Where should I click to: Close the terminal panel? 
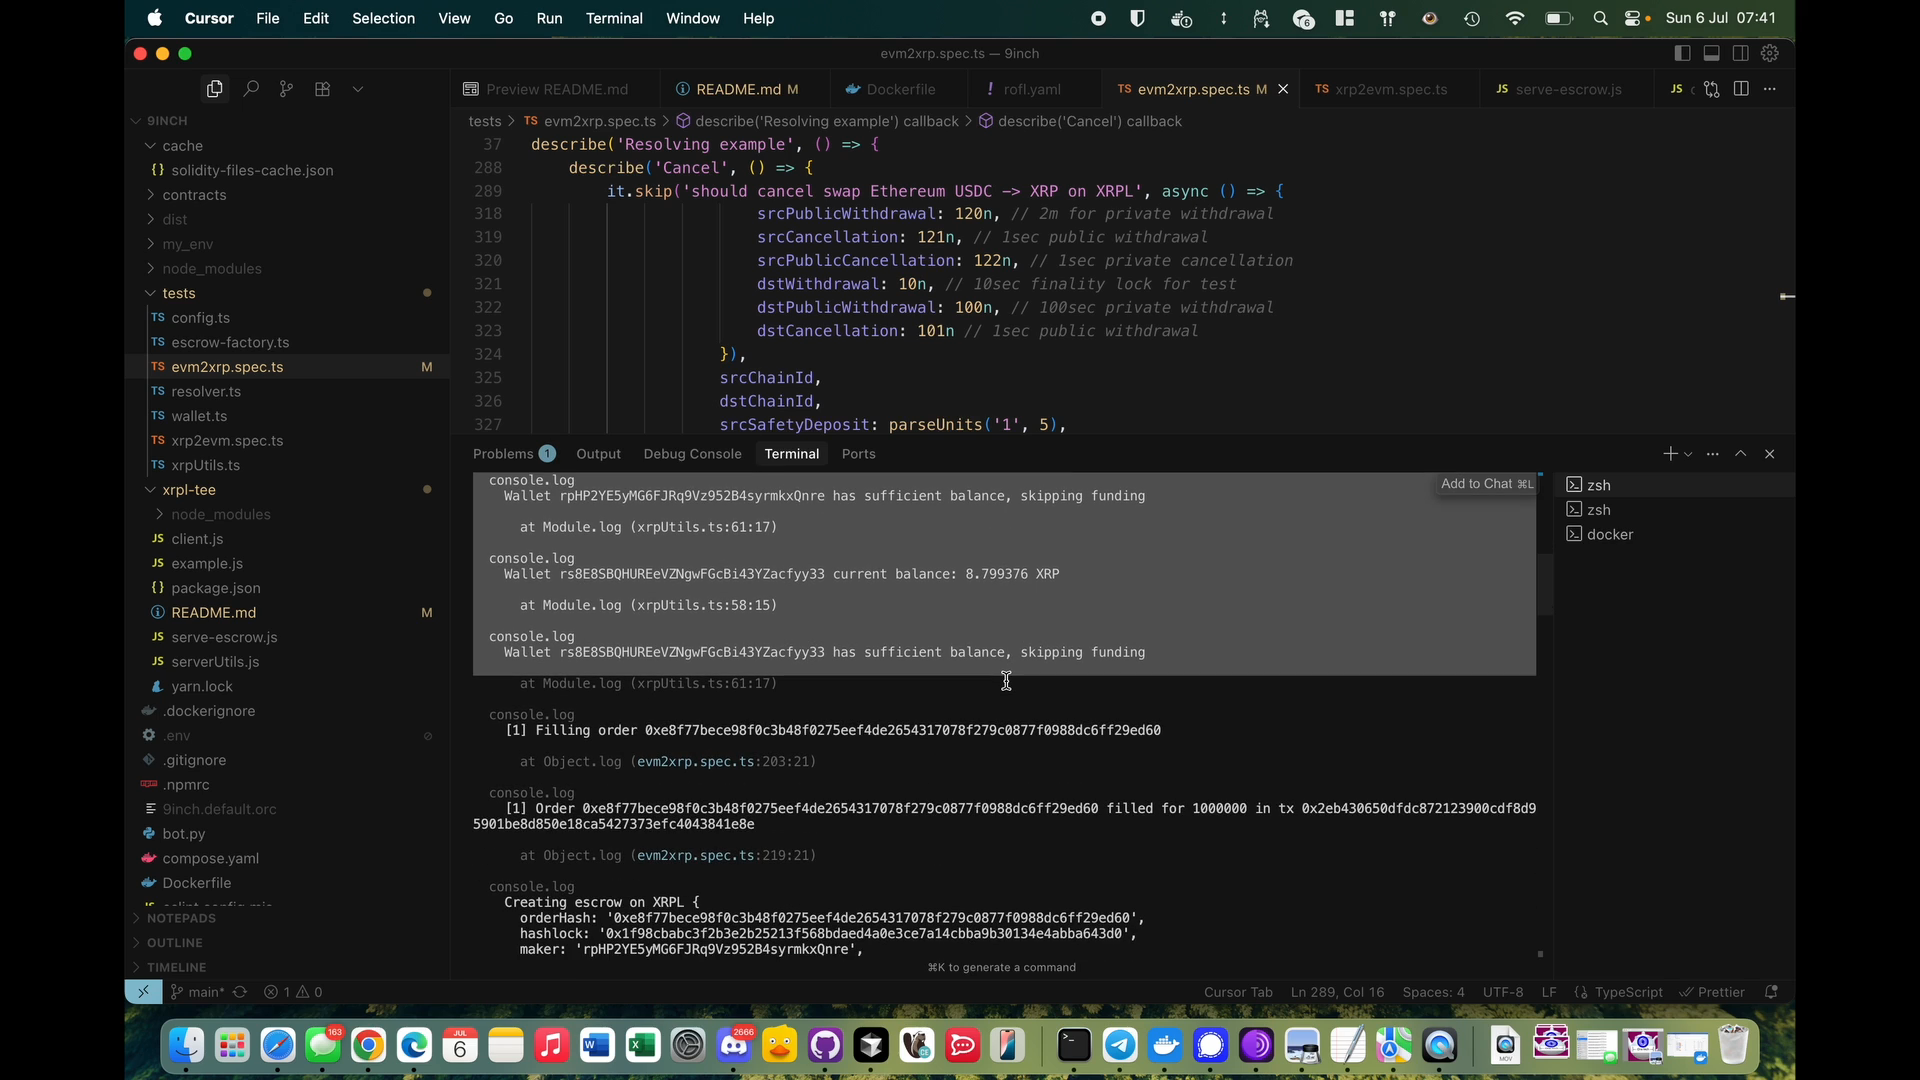click(1770, 454)
